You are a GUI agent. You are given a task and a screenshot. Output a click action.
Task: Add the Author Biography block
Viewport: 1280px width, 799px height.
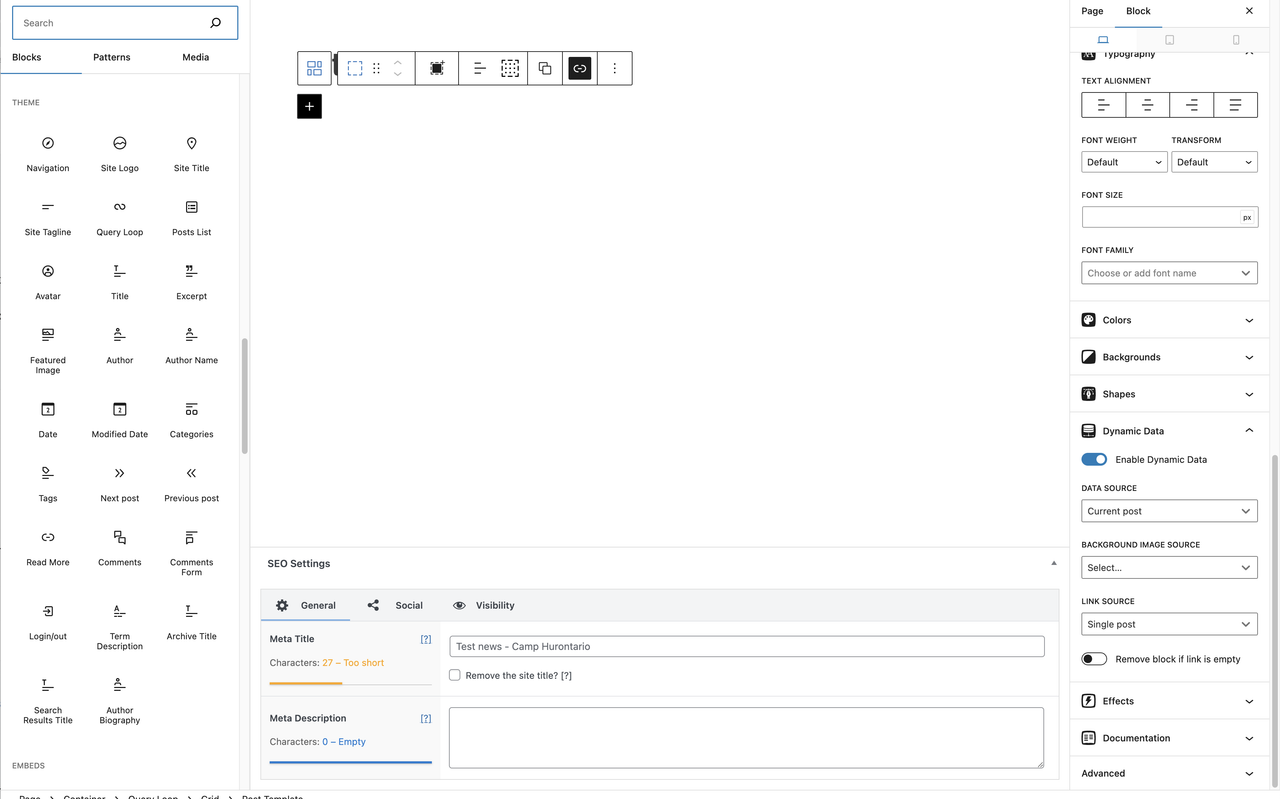coord(120,701)
